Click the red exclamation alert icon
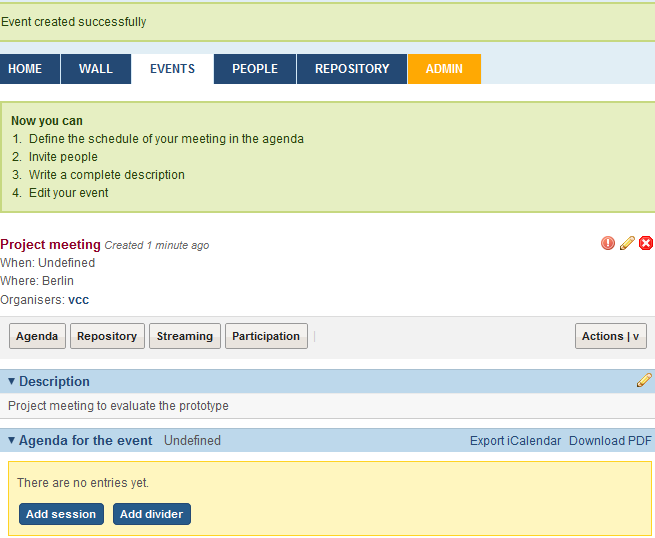Screen dimensions: 655x538 [608, 243]
